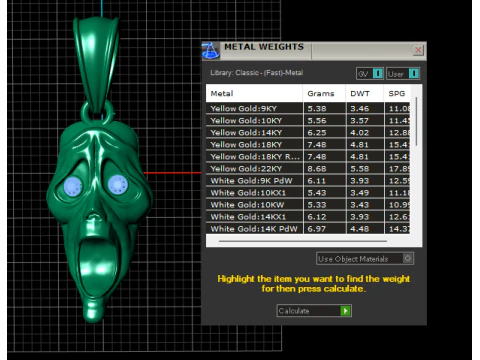Select the White Gold:14KX1 row
The width and height of the screenshot is (480, 360).
[308, 217]
